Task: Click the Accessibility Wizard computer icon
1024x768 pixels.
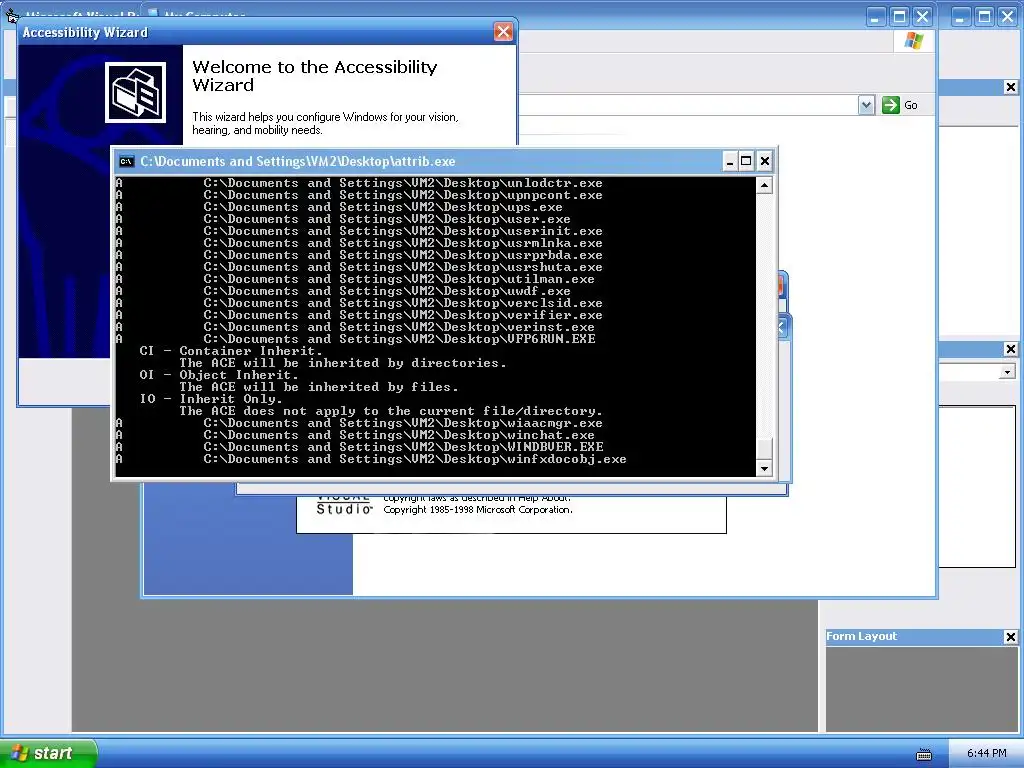Action: coord(136,92)
